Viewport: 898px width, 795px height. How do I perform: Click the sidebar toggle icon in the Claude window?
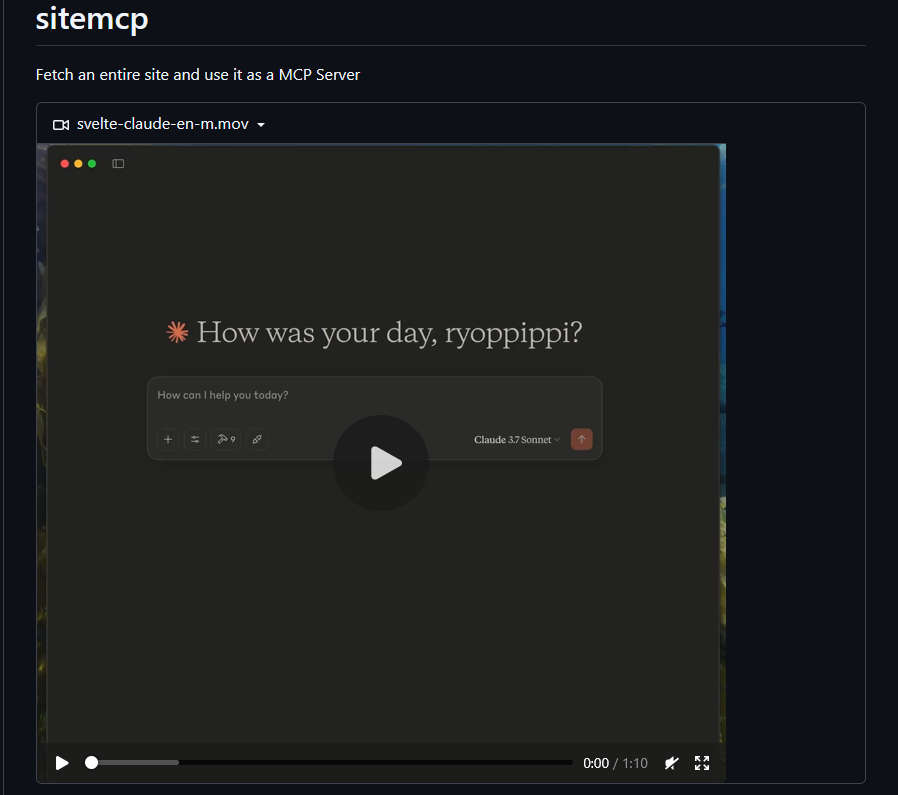118,164
